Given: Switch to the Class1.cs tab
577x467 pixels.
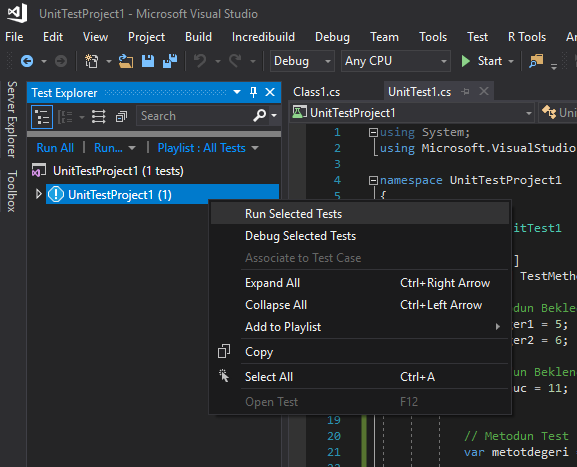Looking at the screenshot, I should pyautogui.click(x=317, y=92).
